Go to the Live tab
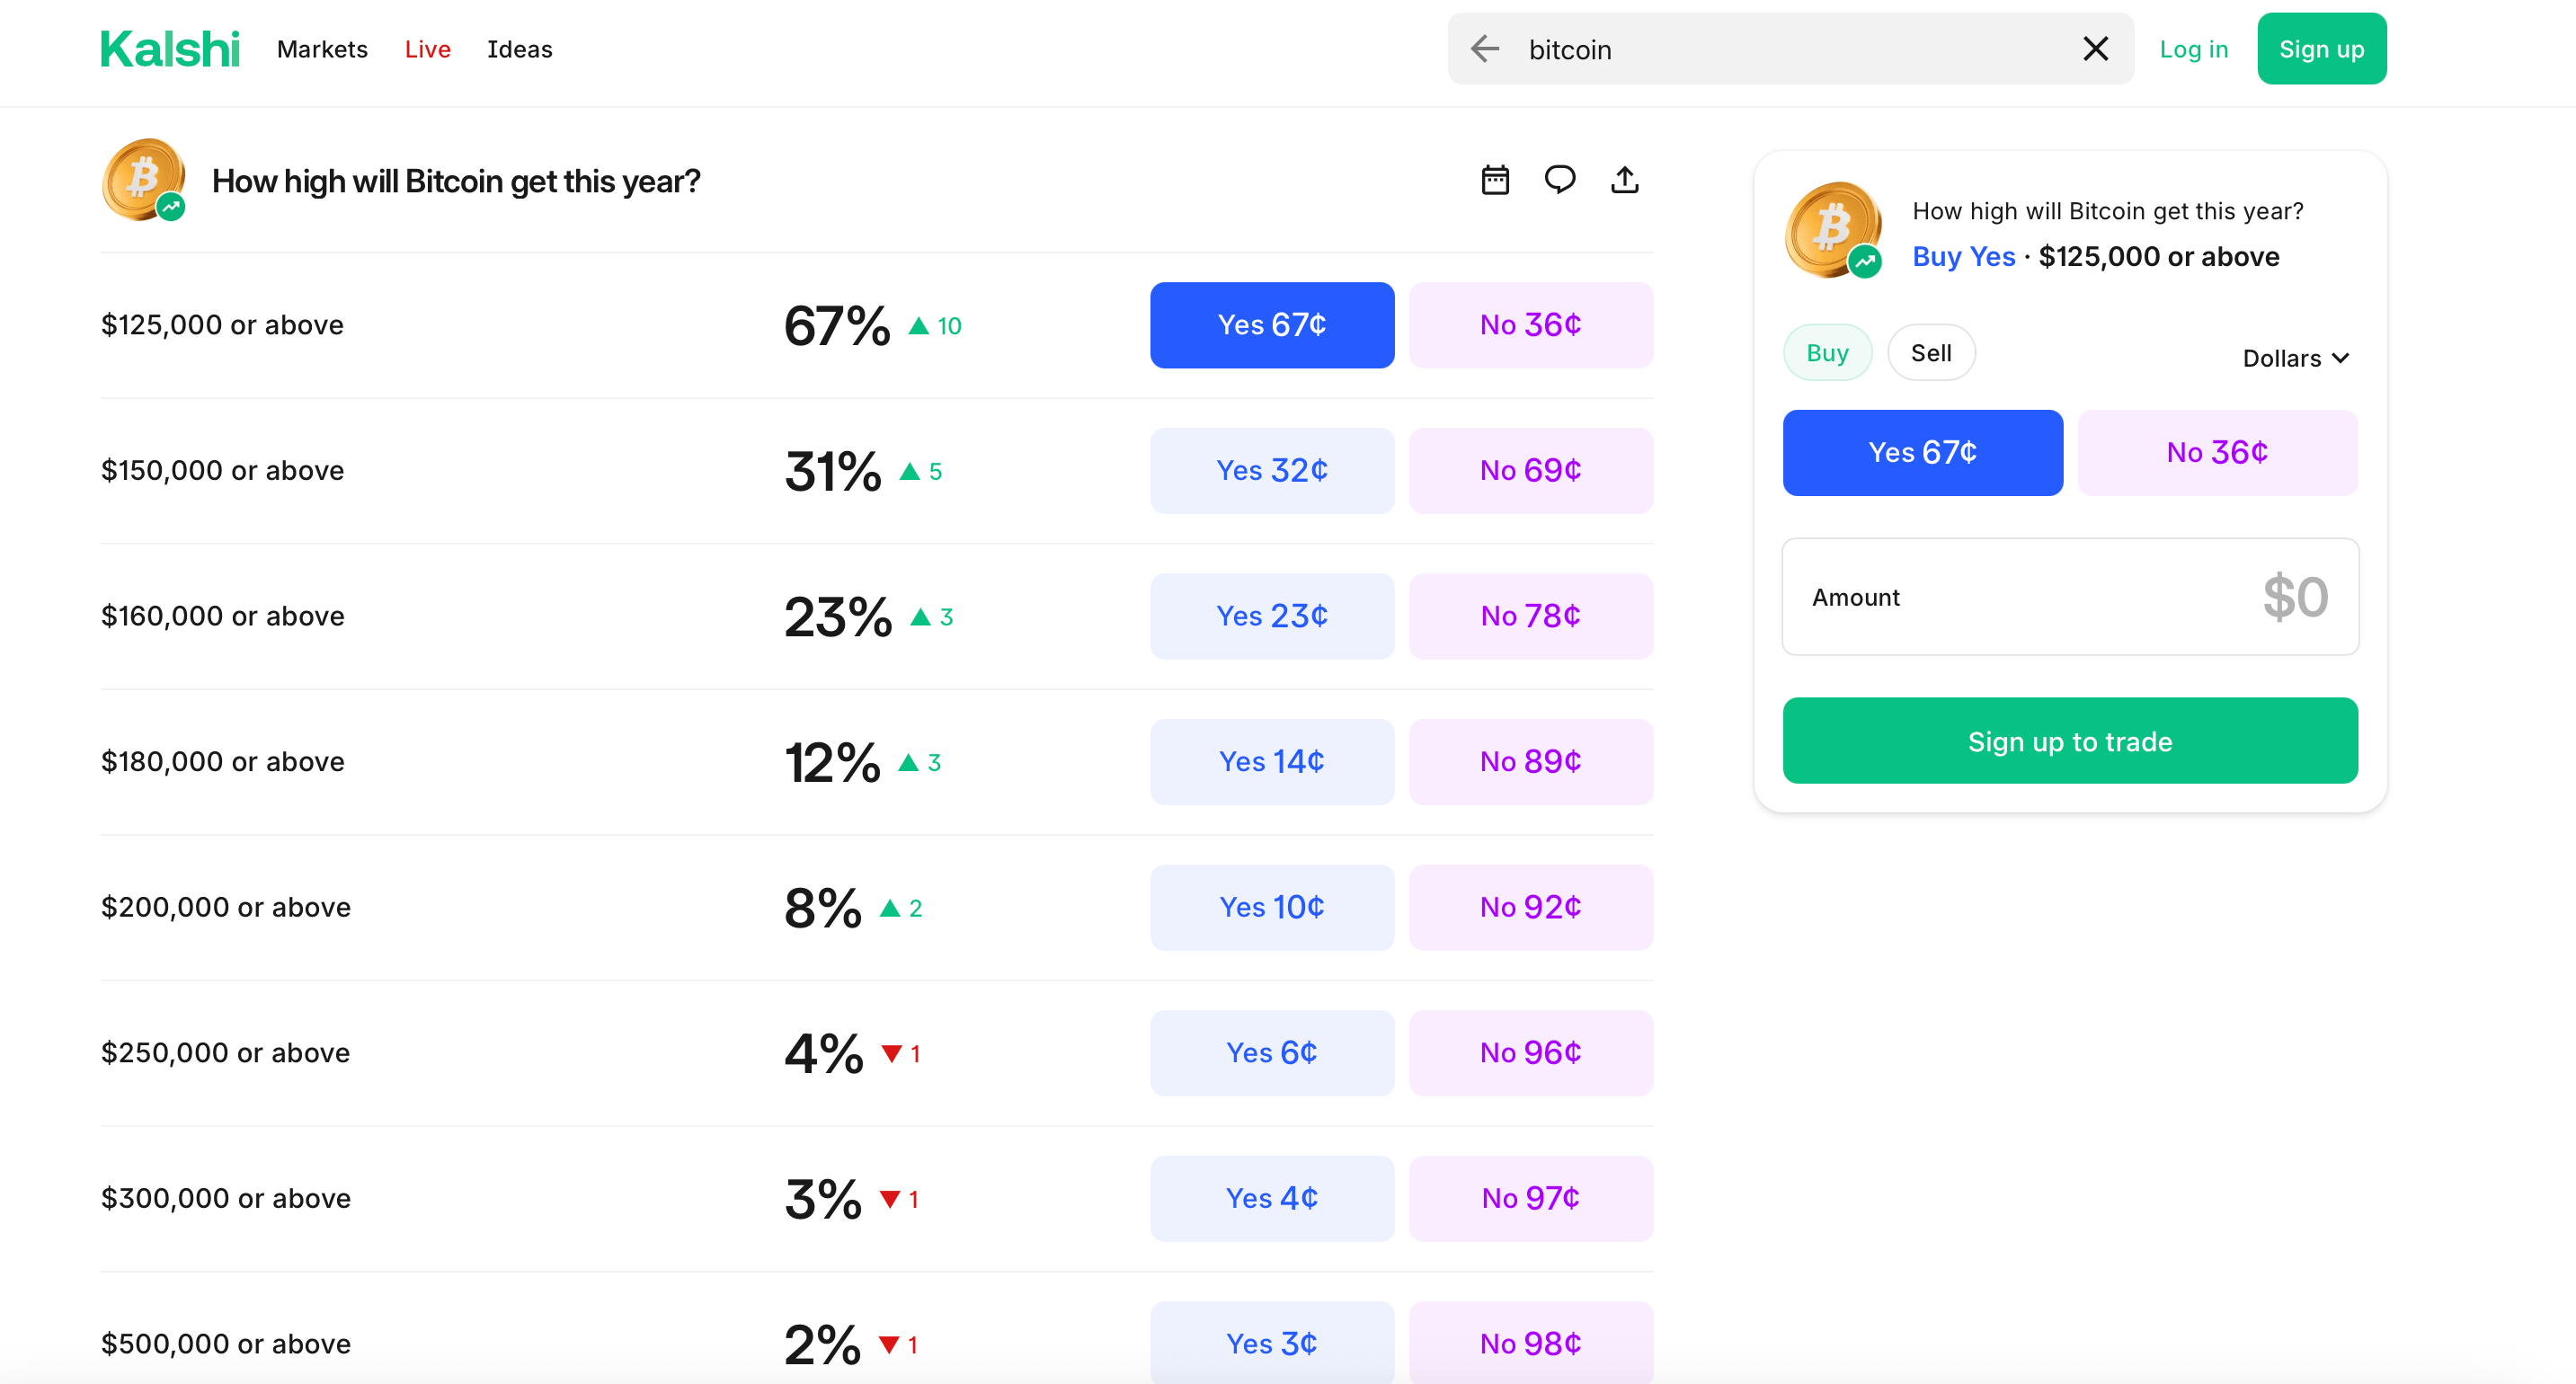 pyautogui.click(x=427, y=49)
